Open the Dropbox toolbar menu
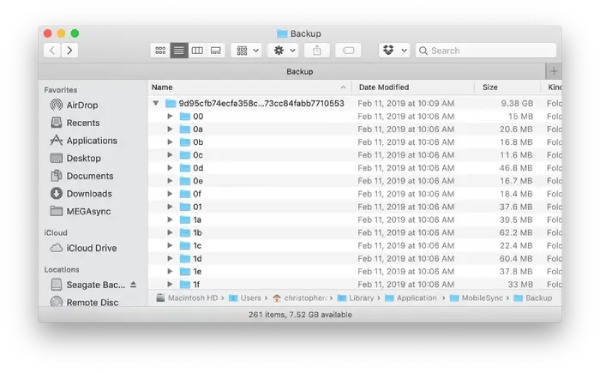 click(395, 50)
